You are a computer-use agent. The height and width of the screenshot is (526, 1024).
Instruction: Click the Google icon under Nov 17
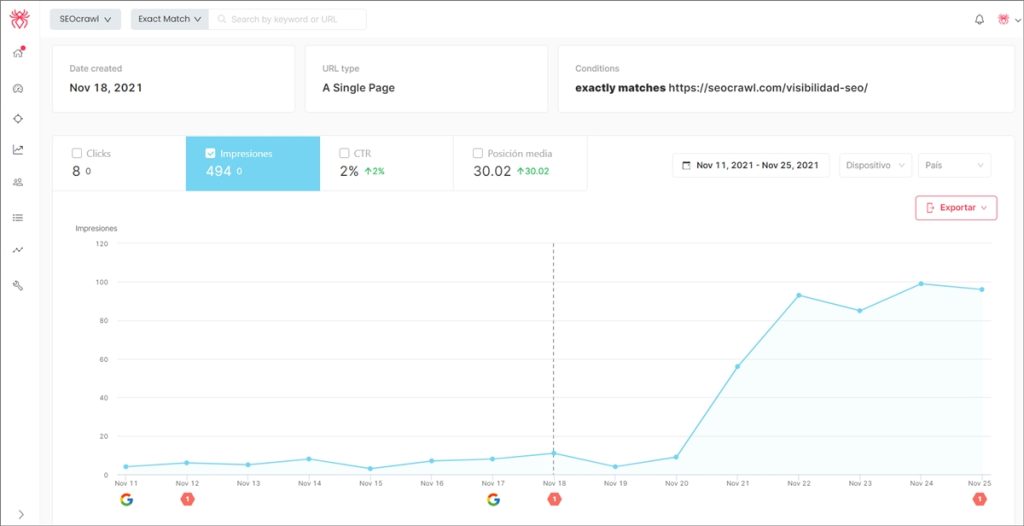(493, 499)
